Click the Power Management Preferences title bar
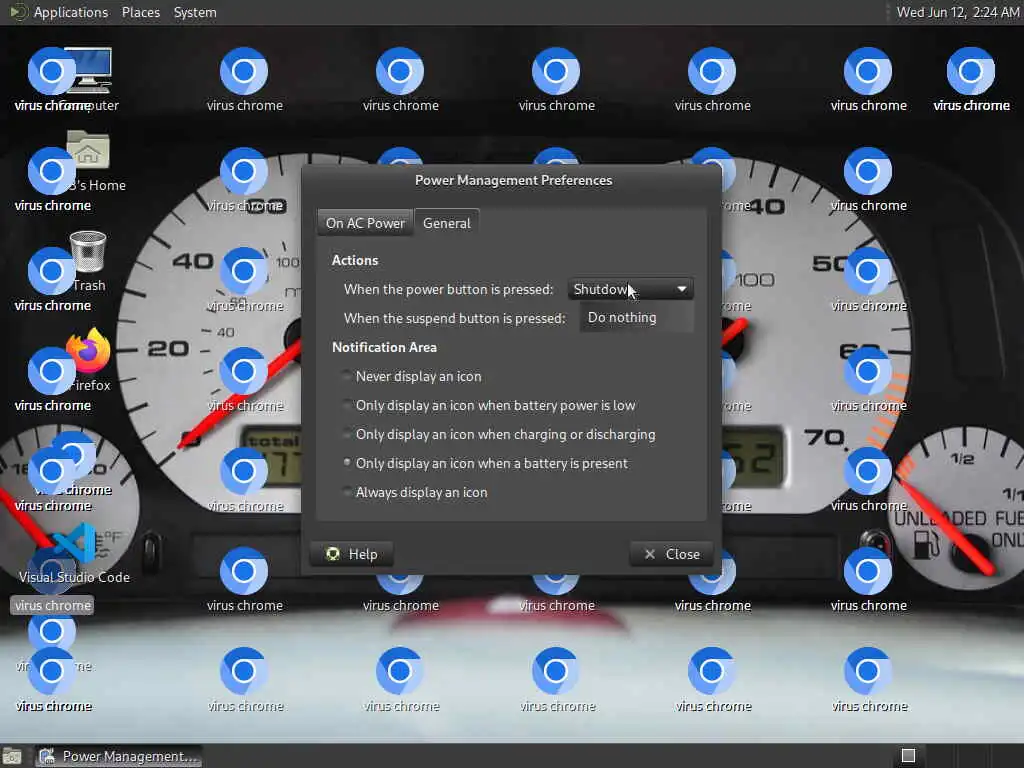Viewport: 1024px width, 768px height. click(513, 180)
